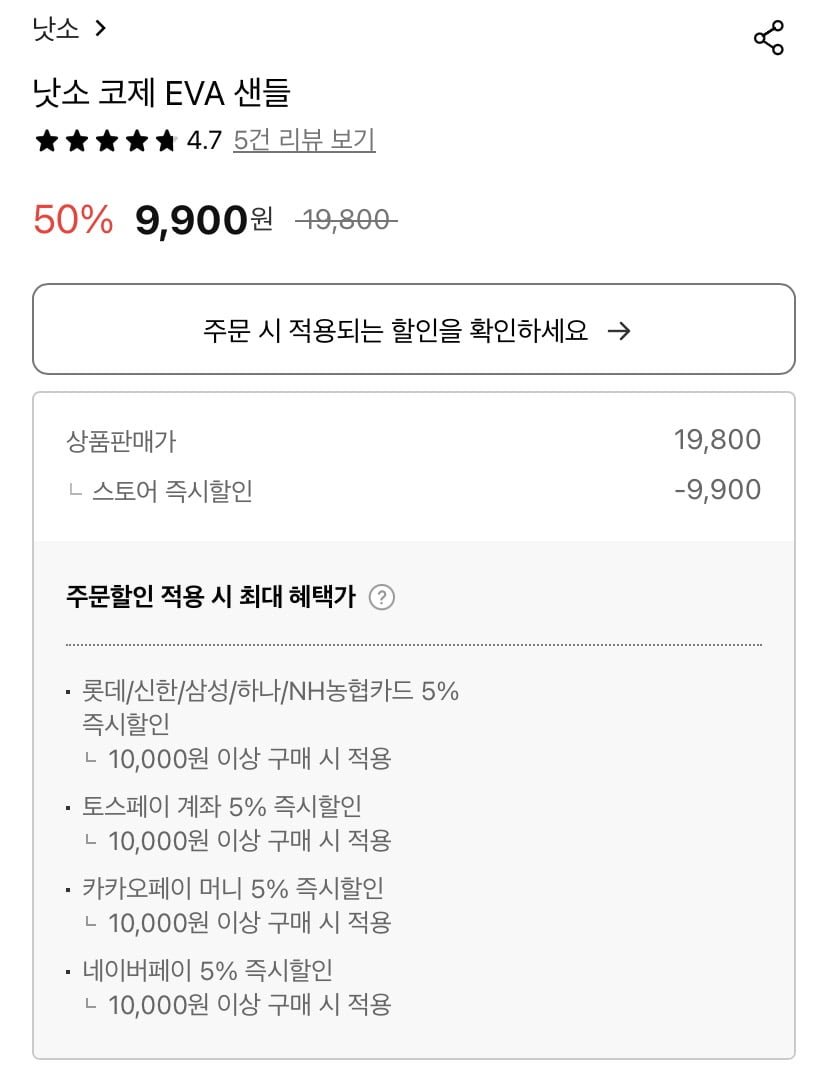Select the 롯데/신한/삼성 card discount item
This screenshot has width=828, height=1086.
271,707
